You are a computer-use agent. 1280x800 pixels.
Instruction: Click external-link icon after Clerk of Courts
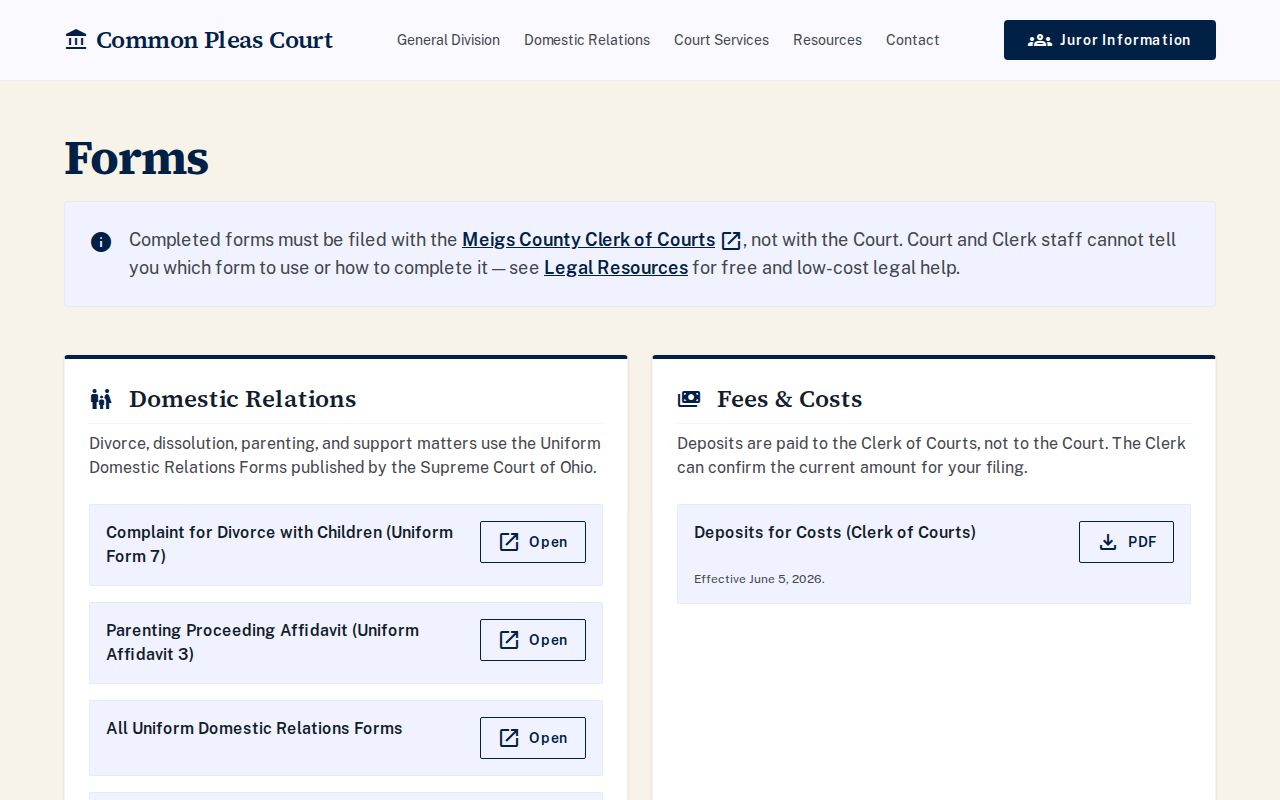[731, 241]
